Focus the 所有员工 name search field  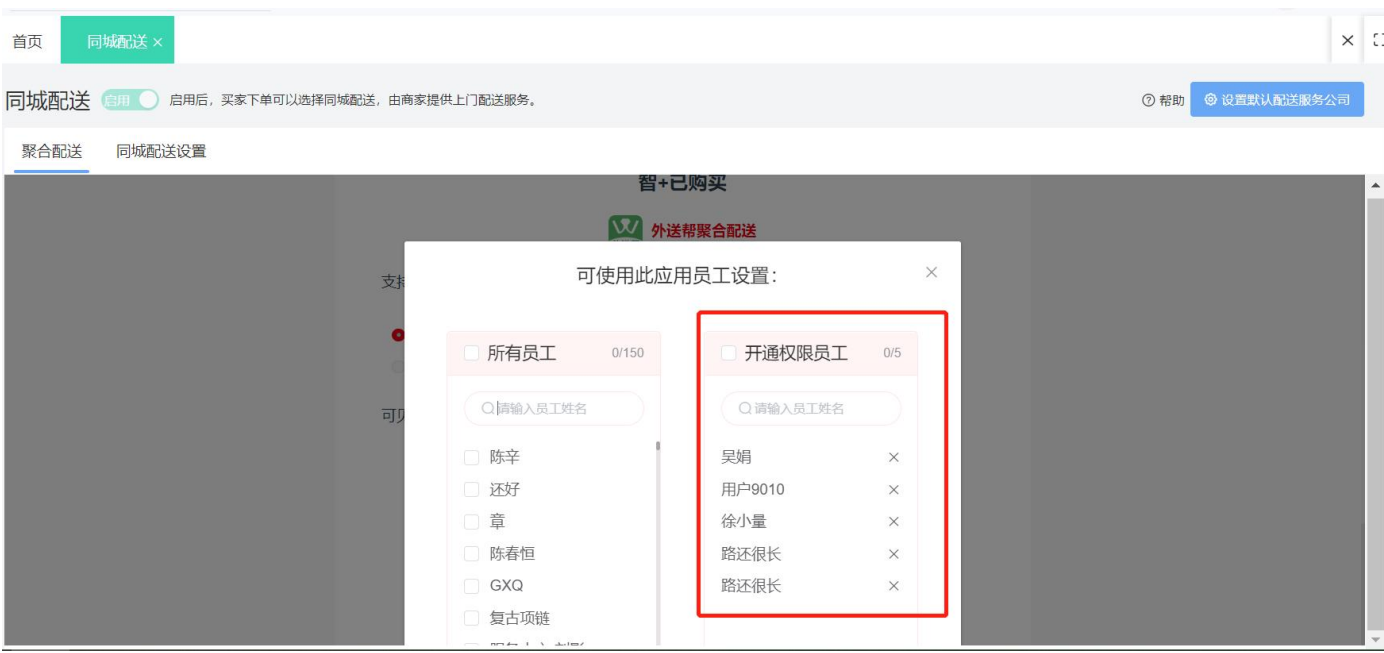[x=554, y=408]
